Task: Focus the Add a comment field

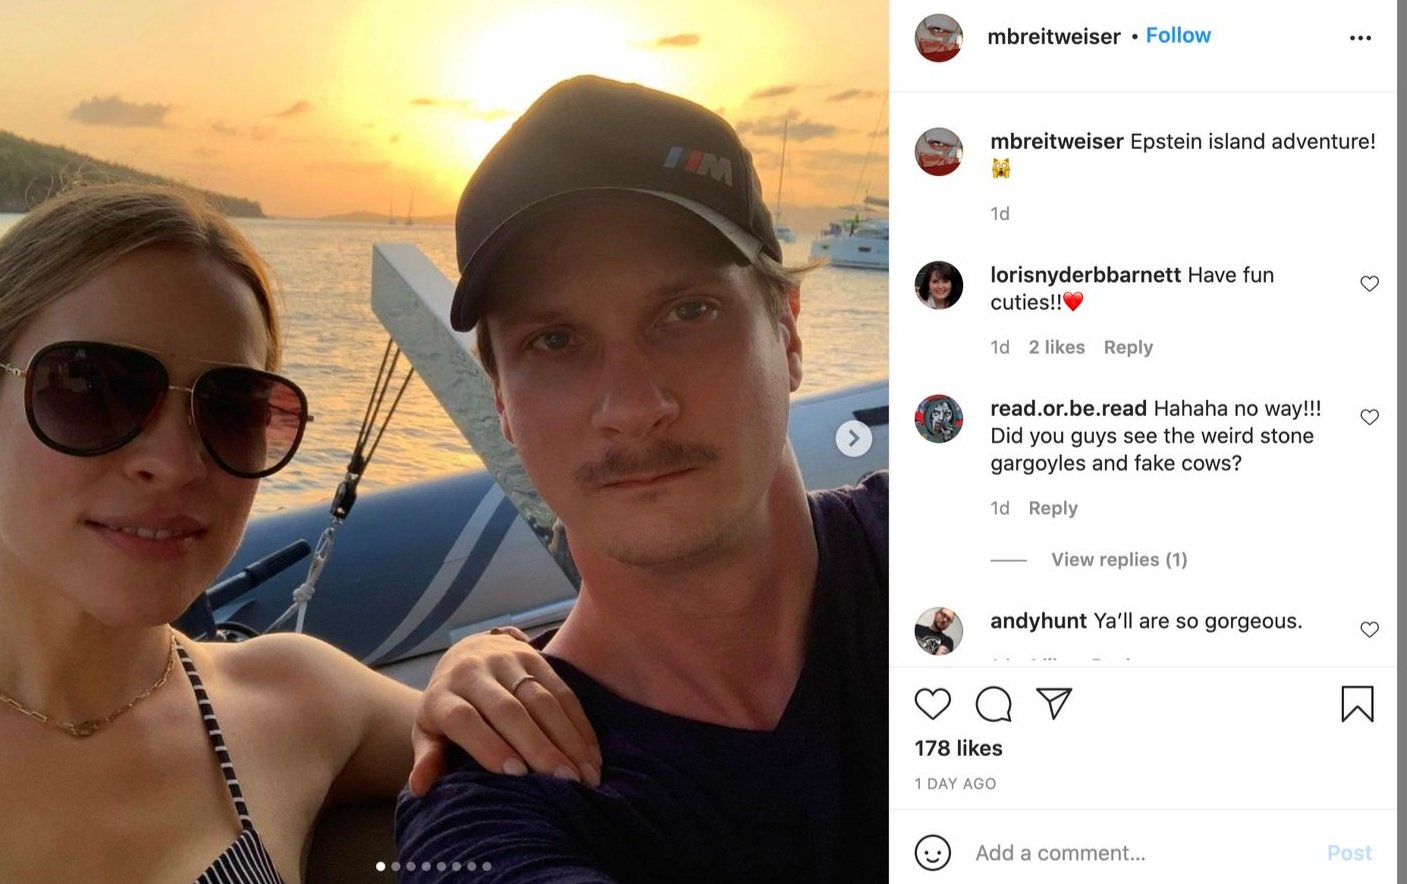Action: [1140, 853]
